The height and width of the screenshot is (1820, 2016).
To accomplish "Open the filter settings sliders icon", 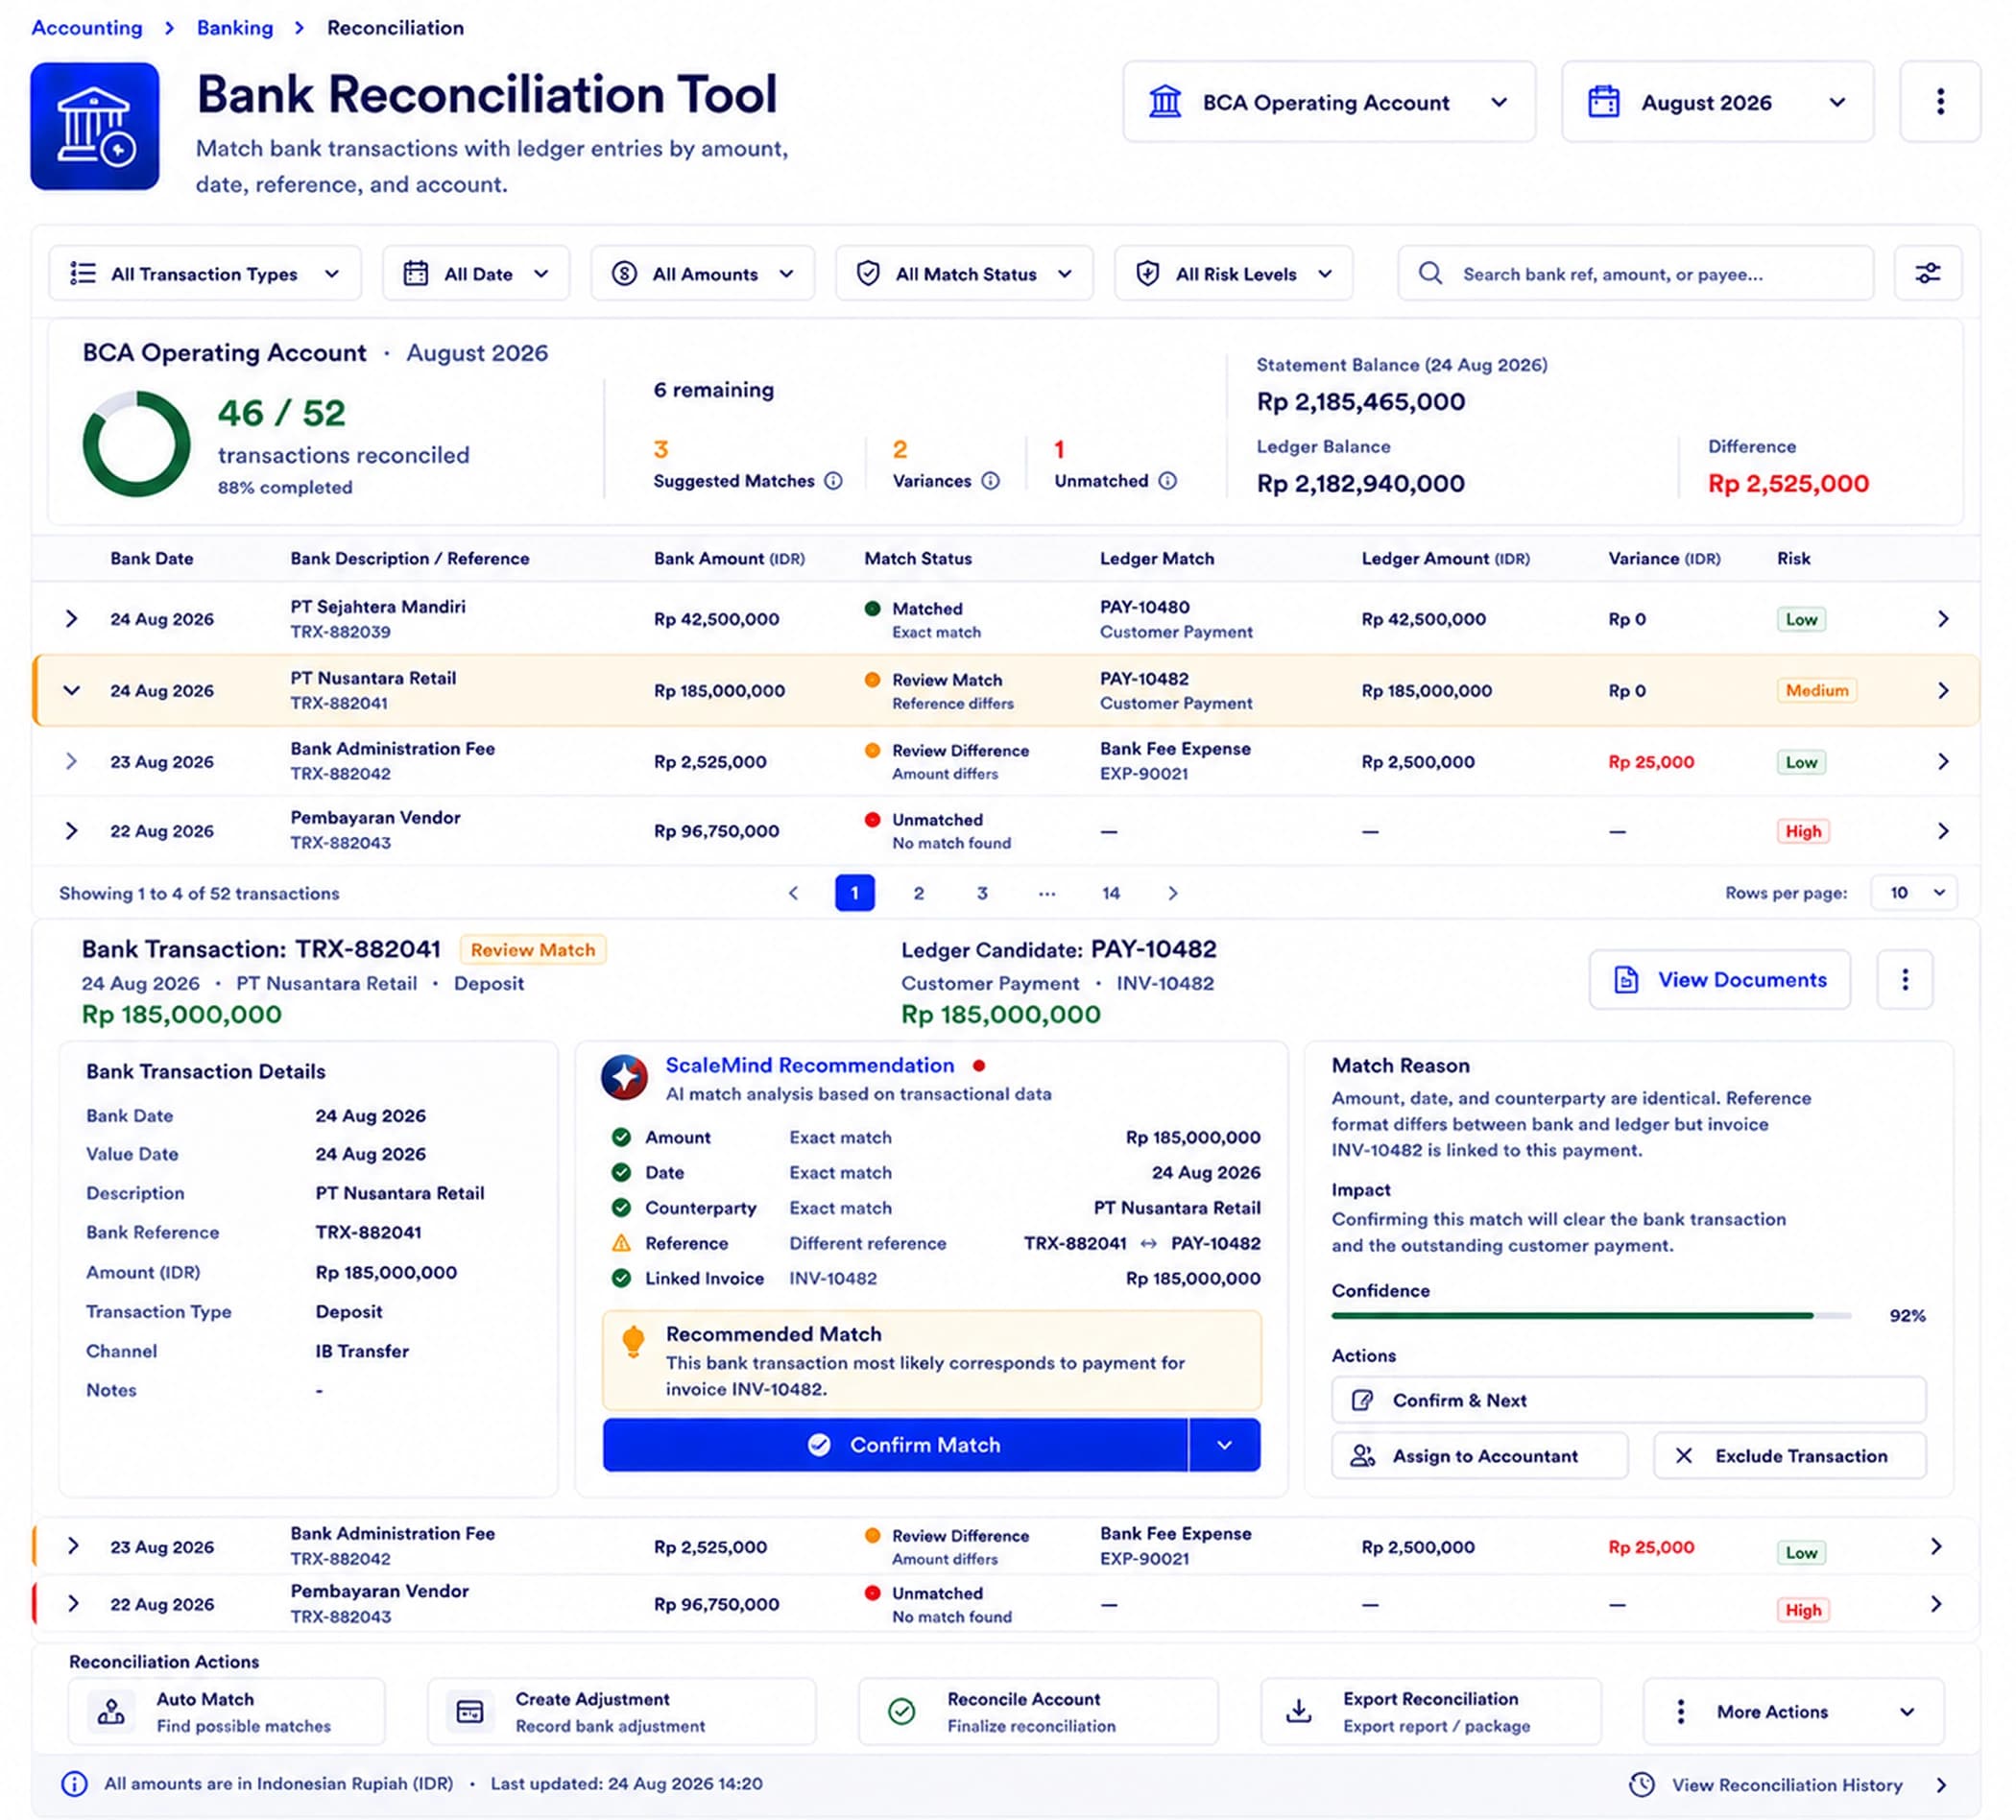I will point(1927,273).
